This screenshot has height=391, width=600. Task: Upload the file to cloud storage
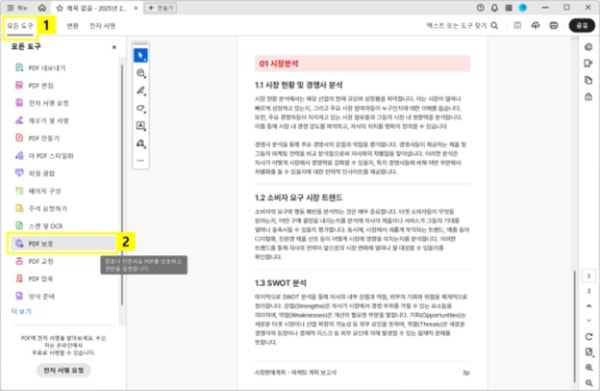pos(535,26)
